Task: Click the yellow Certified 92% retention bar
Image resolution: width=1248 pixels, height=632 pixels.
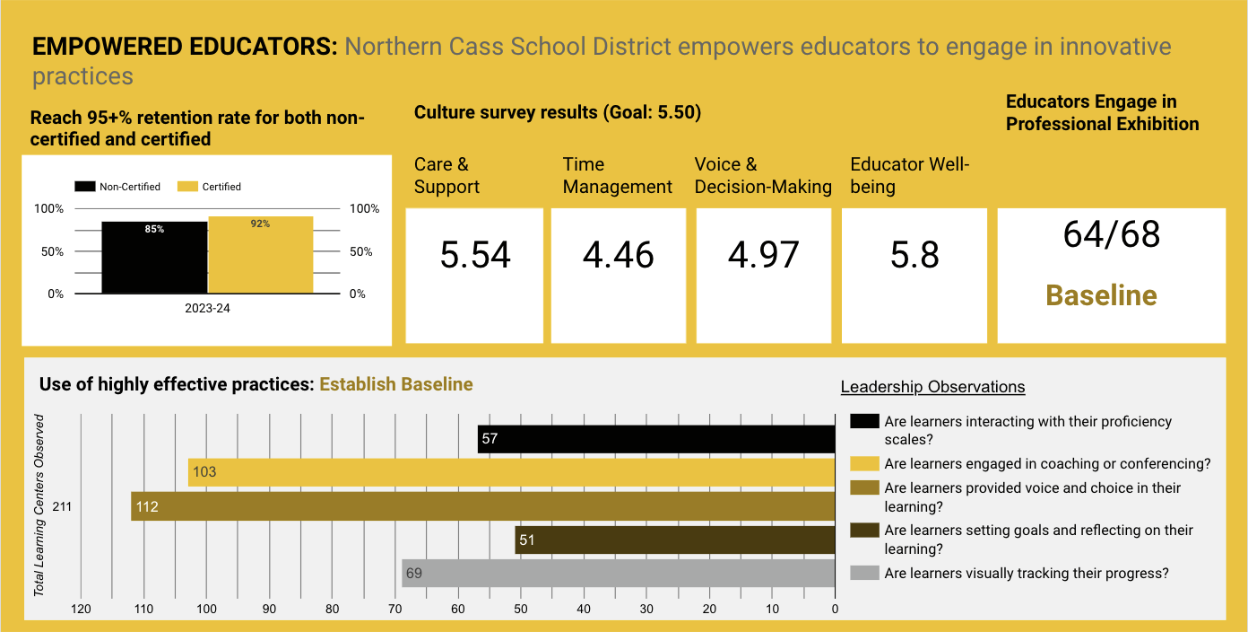Action: [260, 255]
